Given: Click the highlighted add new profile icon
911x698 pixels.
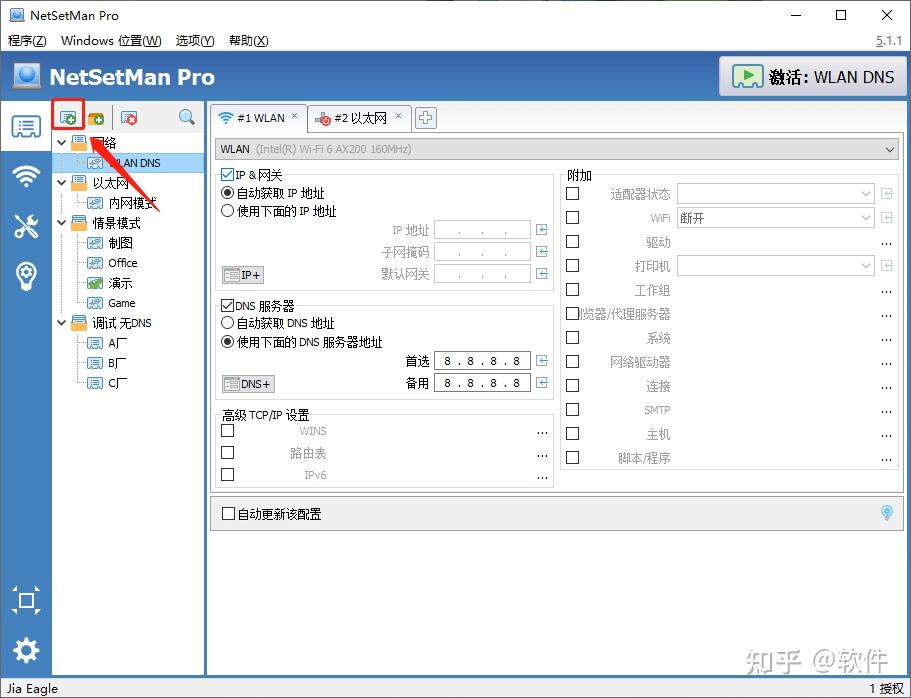Looking at the screenshot, I should (x=67, y=117).
